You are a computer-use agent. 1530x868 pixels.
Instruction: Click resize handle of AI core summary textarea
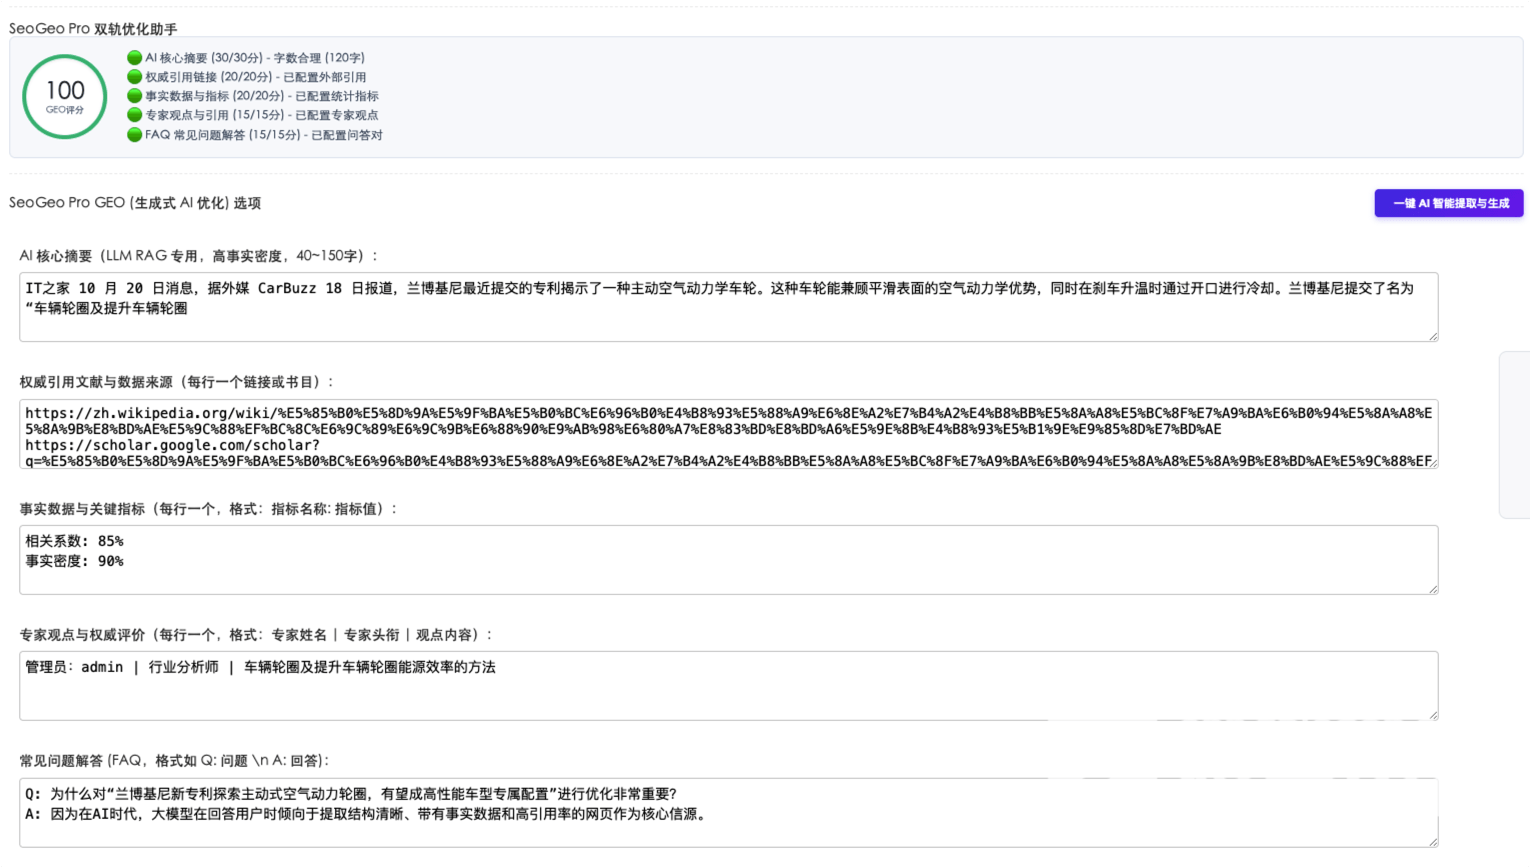click(x=1433, y=336)
